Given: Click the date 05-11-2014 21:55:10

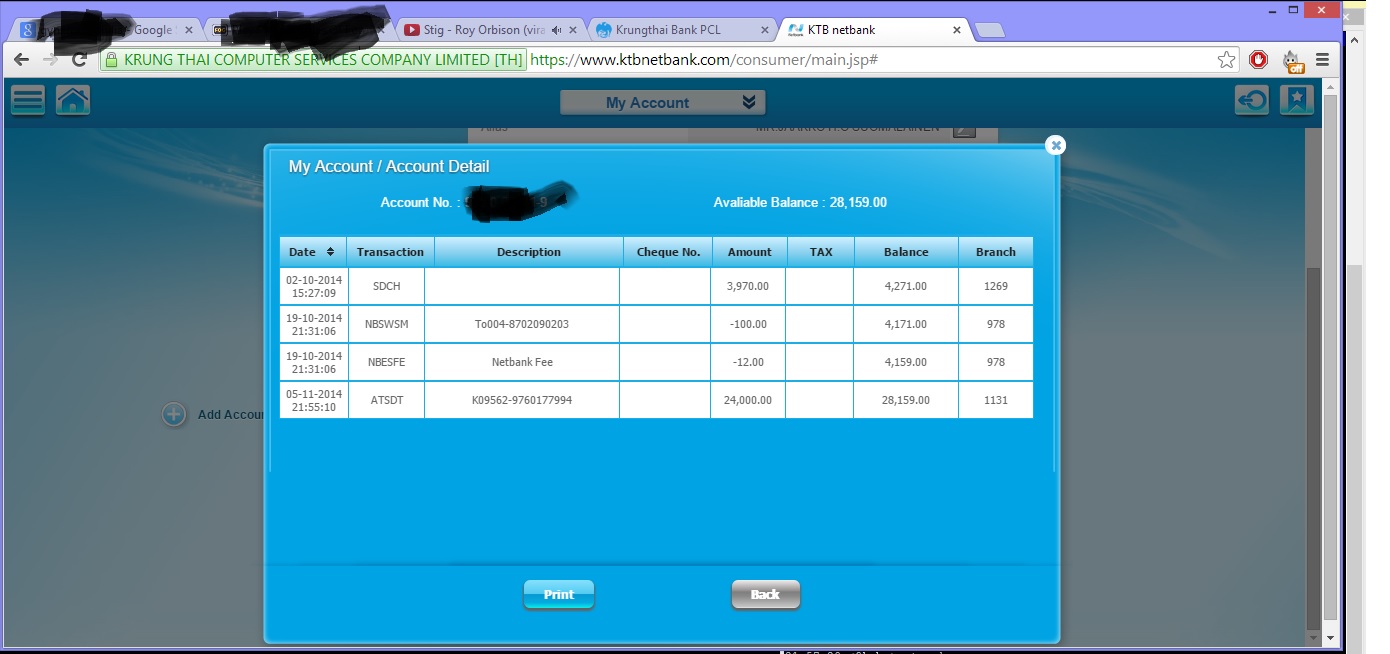Looking at the screenshot, I should pos(314,400).
